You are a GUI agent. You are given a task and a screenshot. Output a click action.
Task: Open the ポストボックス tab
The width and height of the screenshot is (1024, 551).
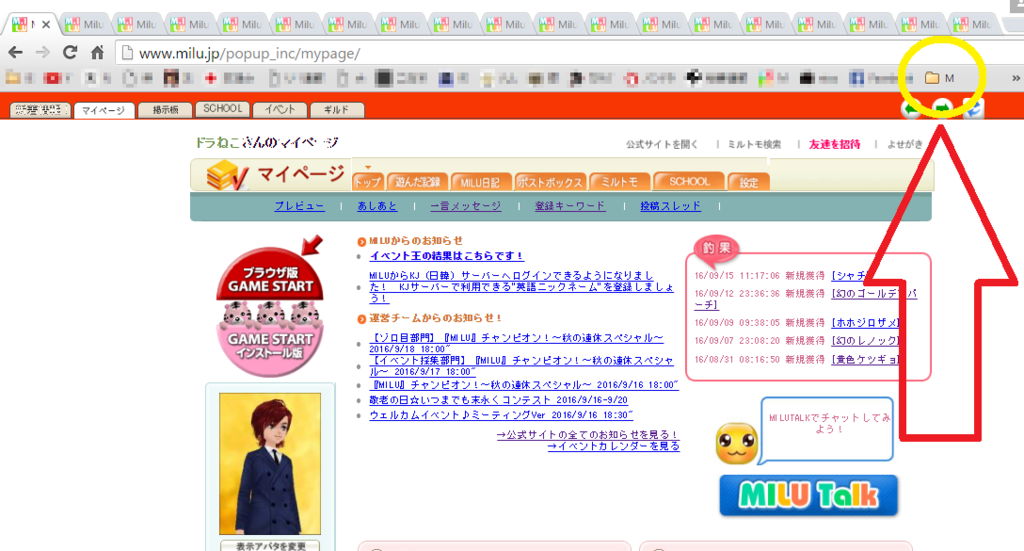[x=551, y=182]
